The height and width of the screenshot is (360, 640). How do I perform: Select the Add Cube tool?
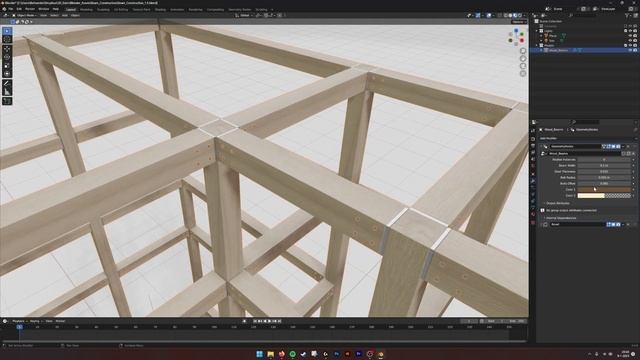[7, 101]
